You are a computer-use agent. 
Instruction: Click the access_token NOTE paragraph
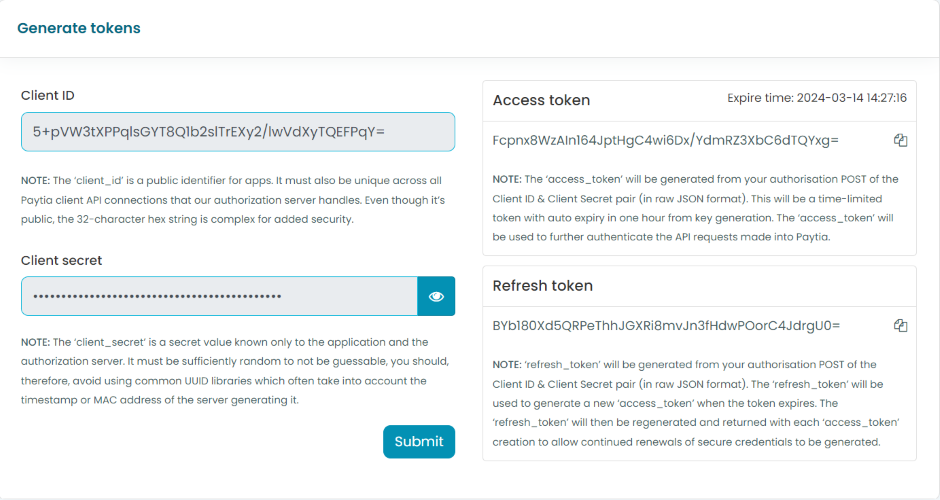coord(695,208)
